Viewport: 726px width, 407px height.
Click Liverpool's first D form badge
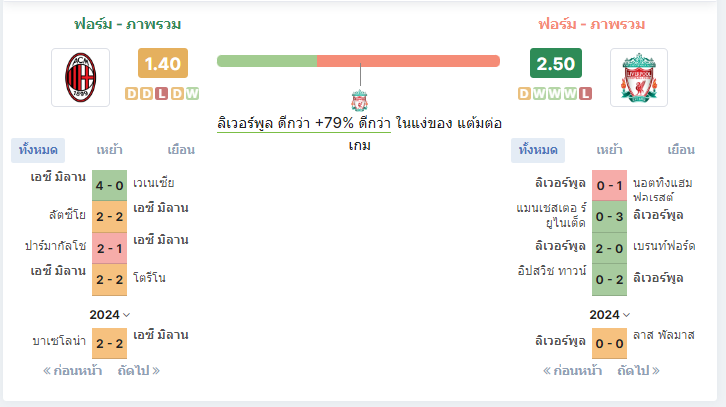pyautogui.click(x=524, y=94)
